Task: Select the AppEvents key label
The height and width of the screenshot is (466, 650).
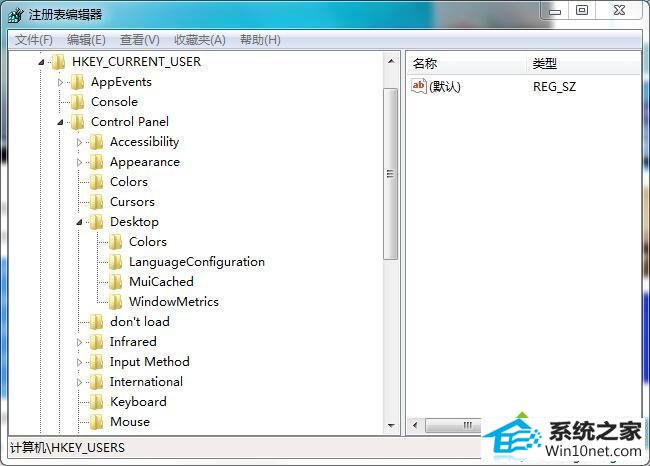Action: [x=121, y=82]
